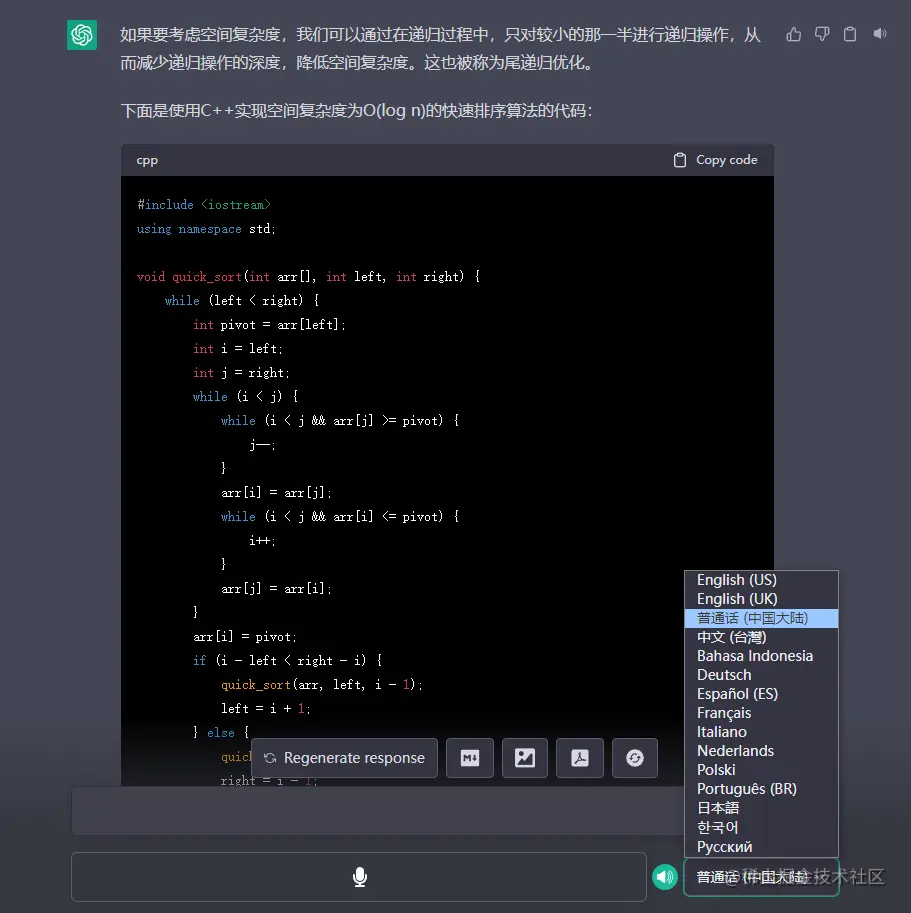Click the code line 'if (i - left < right - i) {'
Viewport: 911px width, 913px height.
pyautogui.click(x=288, y=661)
